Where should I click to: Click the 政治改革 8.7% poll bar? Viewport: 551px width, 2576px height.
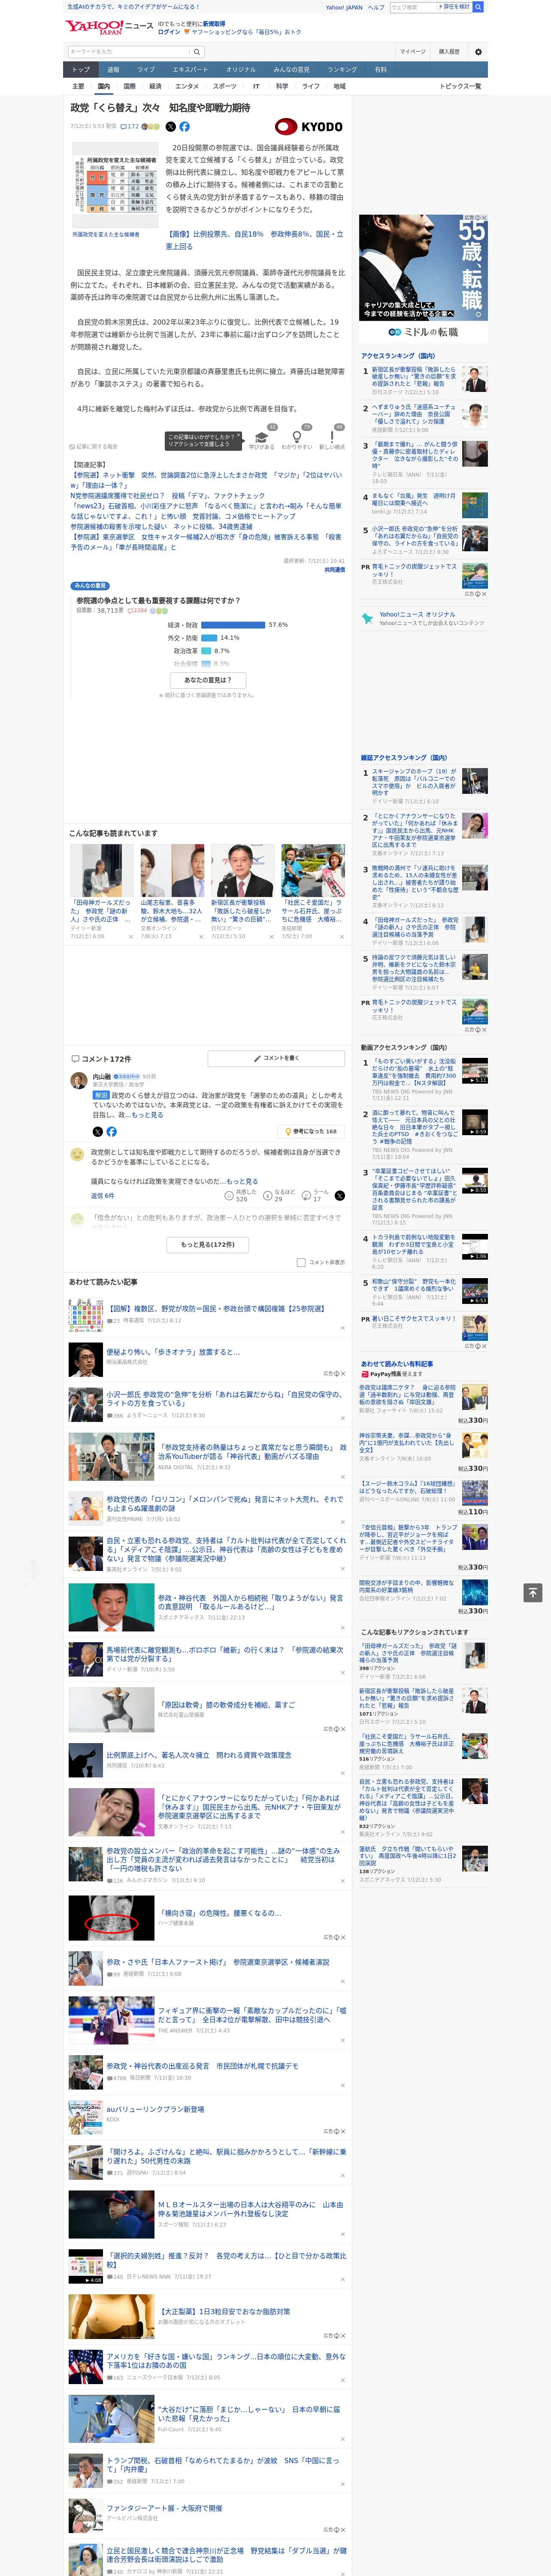click(x=206, y=650)
